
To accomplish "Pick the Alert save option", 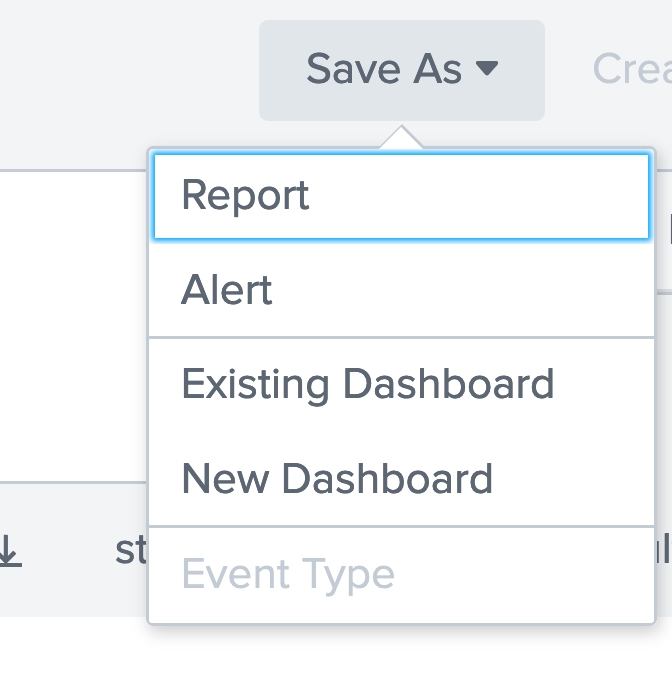I will 227,291.
